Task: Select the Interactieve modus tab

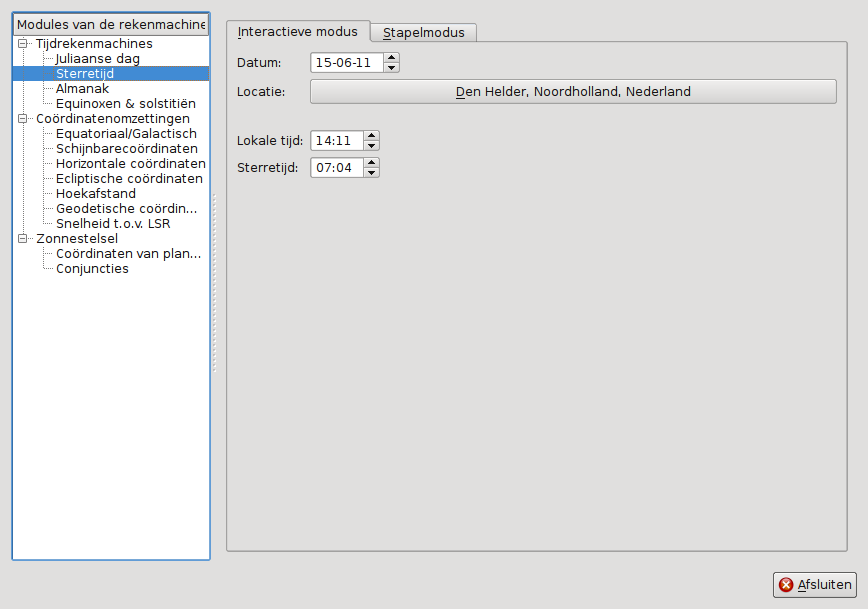Action: click(x=298, y=32)
